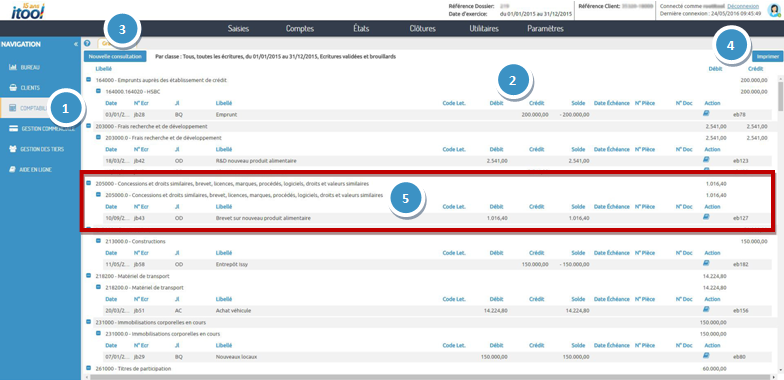Select the R&D nouveau produit alimentaire label
This screenshot has width=784, height=380.
click(x=256, y=160)
